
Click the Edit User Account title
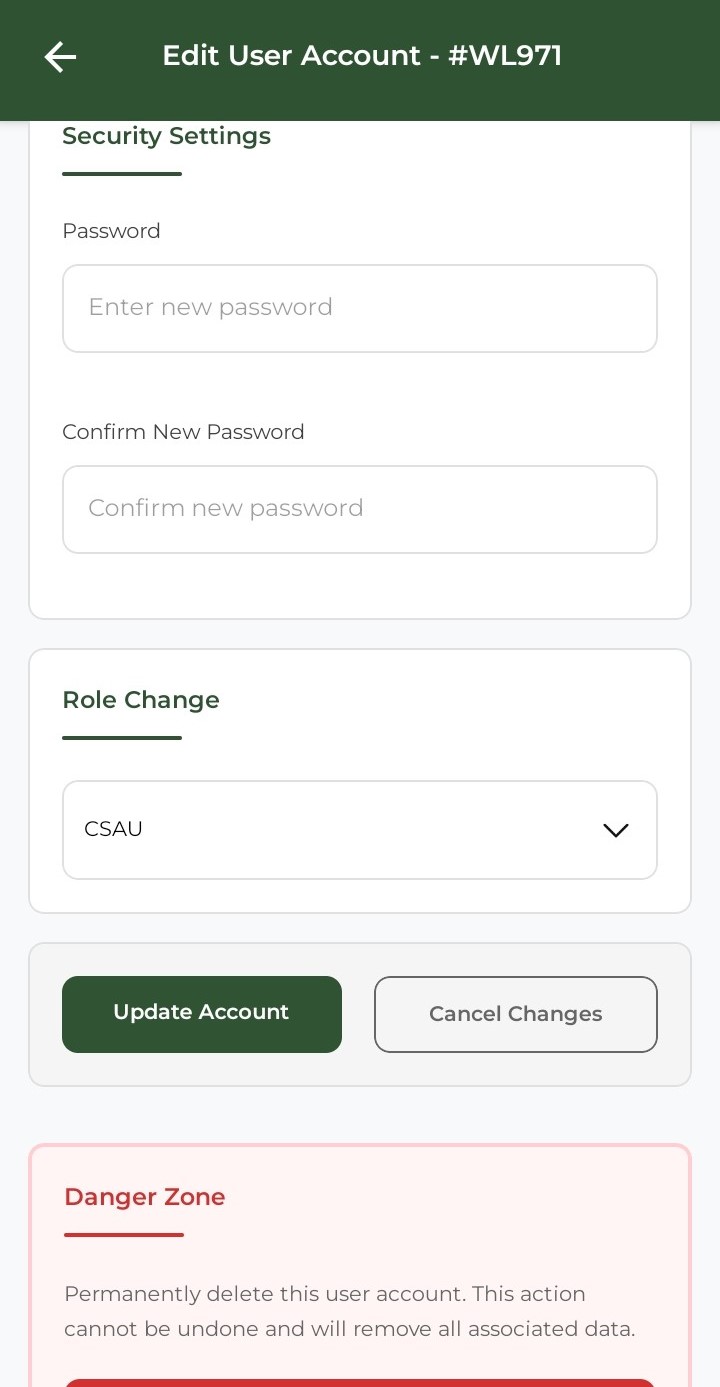pyautogui.click(x=291, y=56)
